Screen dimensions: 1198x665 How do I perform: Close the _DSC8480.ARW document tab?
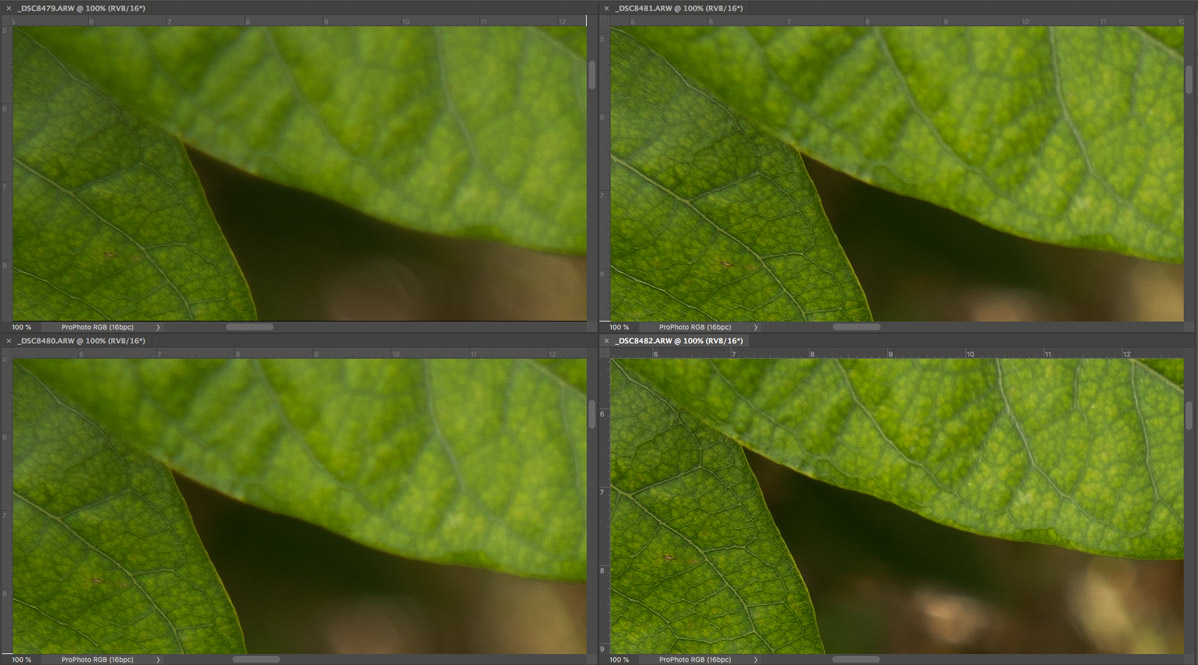(x=7, y=341)
